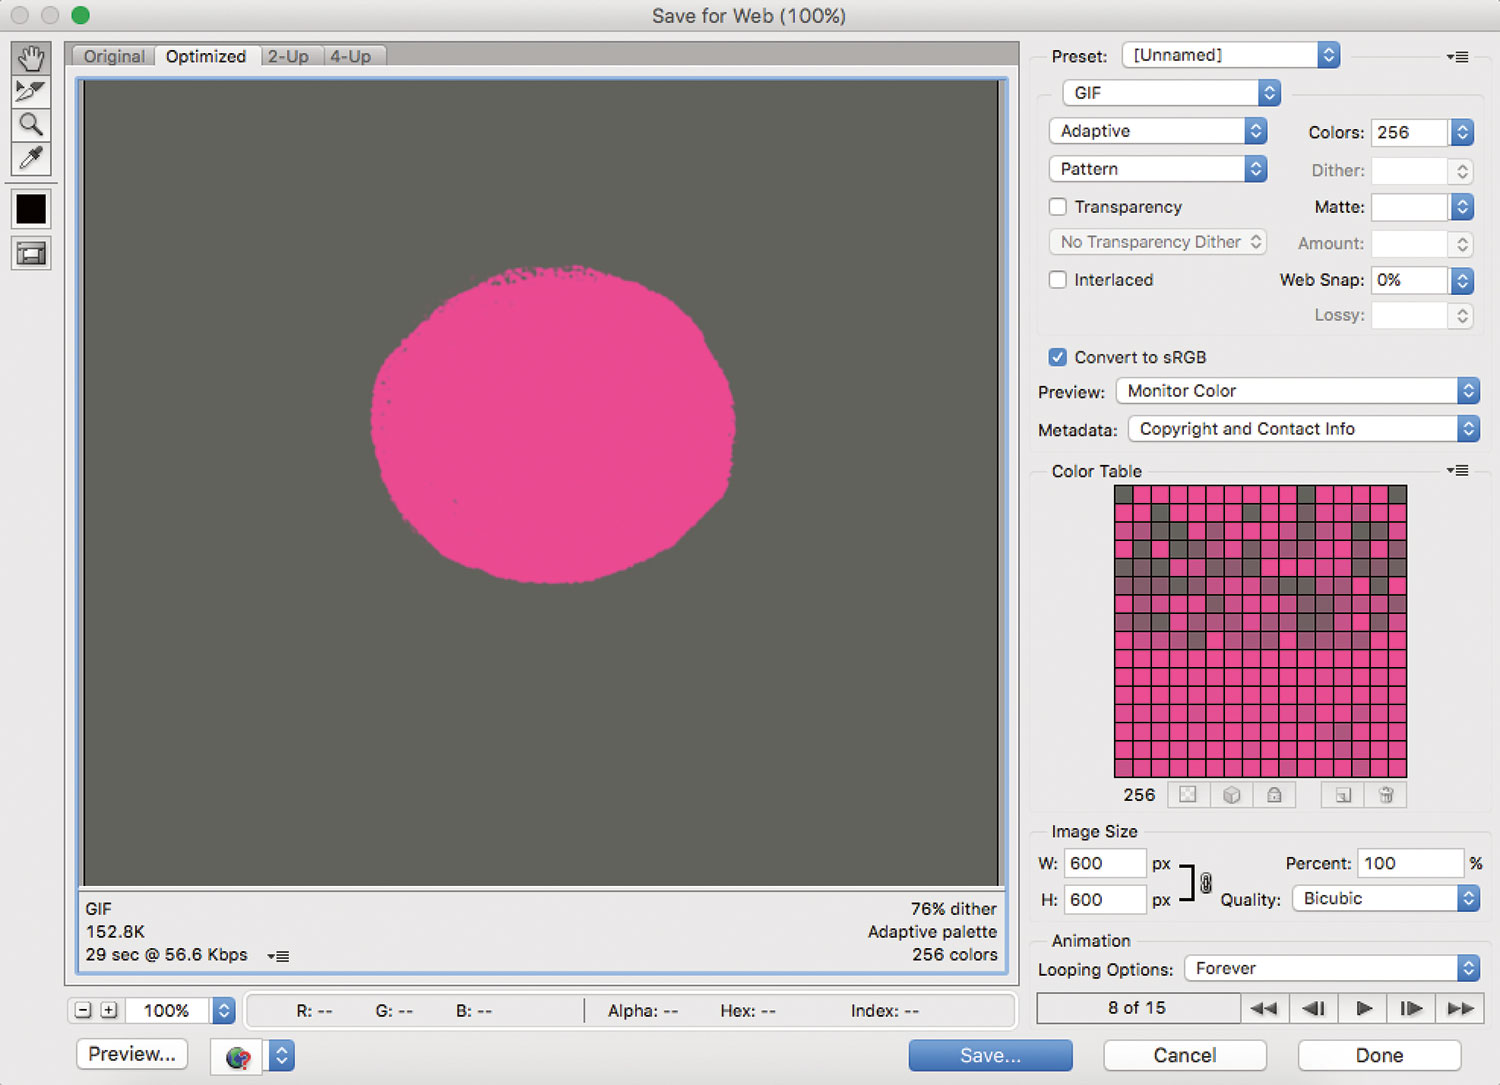The width and height of the screenshot is (1500, 1085).
Task: Open the Optimize panel menu icon
Action: [x=1458, y=57]
